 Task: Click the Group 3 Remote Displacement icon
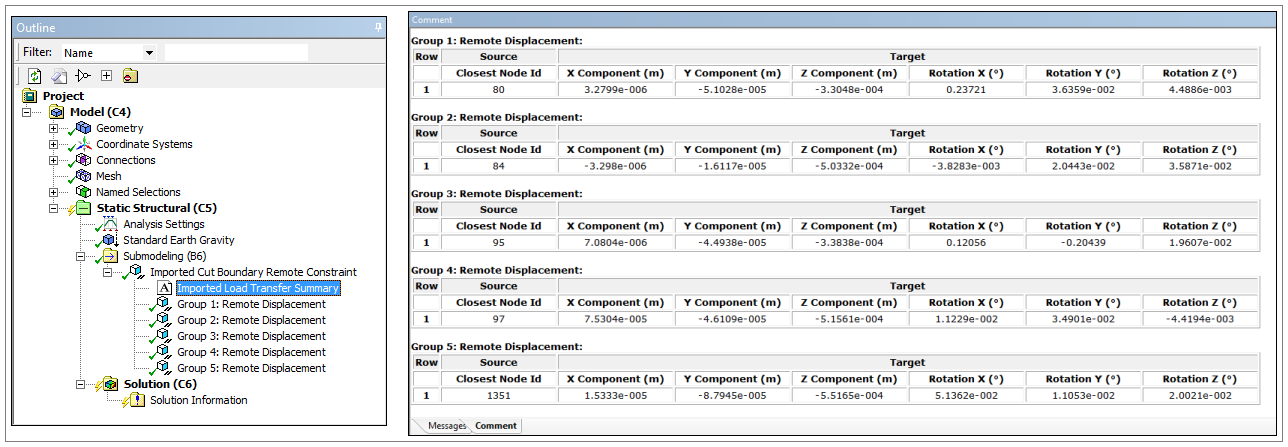coord(164,336)
